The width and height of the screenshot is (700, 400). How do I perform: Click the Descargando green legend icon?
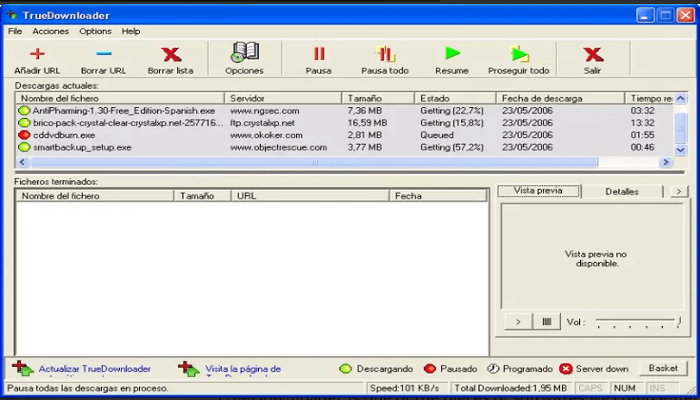click(x=345, y=369)
